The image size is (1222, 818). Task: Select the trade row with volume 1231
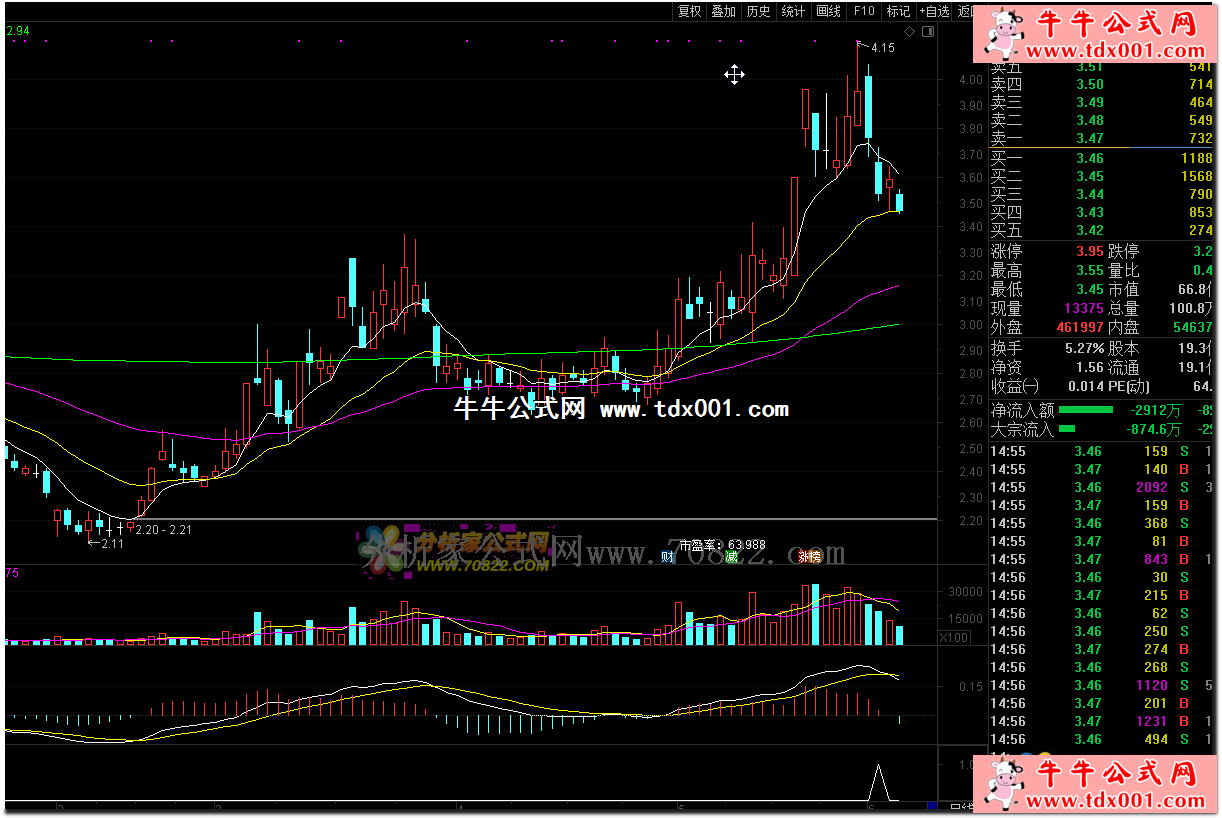point(1101,721)
